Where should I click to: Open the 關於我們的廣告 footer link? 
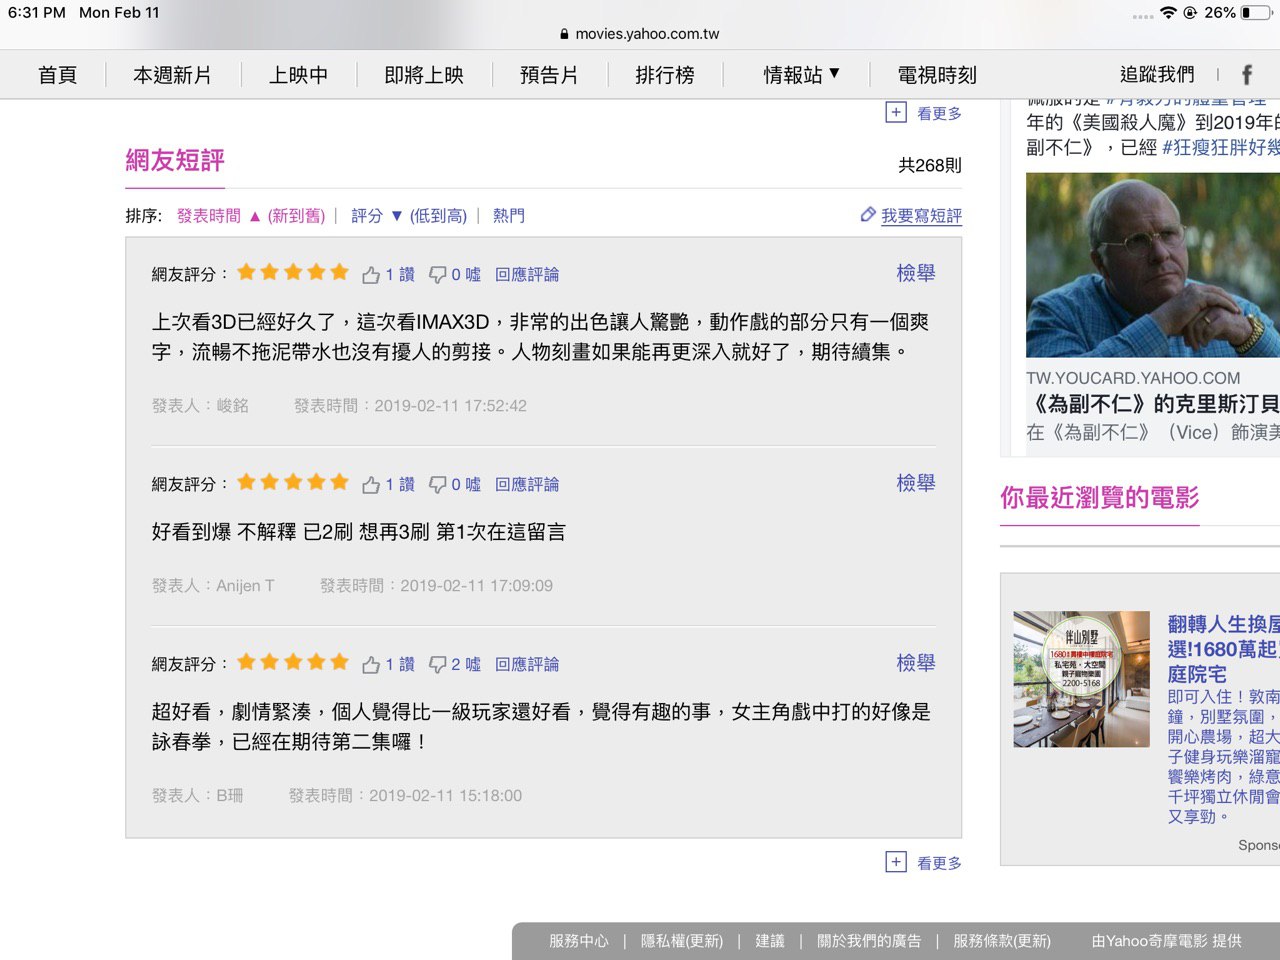click(x=869, y=941)
